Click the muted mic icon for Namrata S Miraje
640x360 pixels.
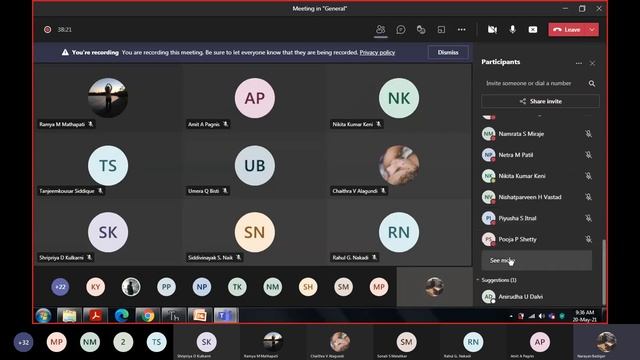tap(588, 133)
